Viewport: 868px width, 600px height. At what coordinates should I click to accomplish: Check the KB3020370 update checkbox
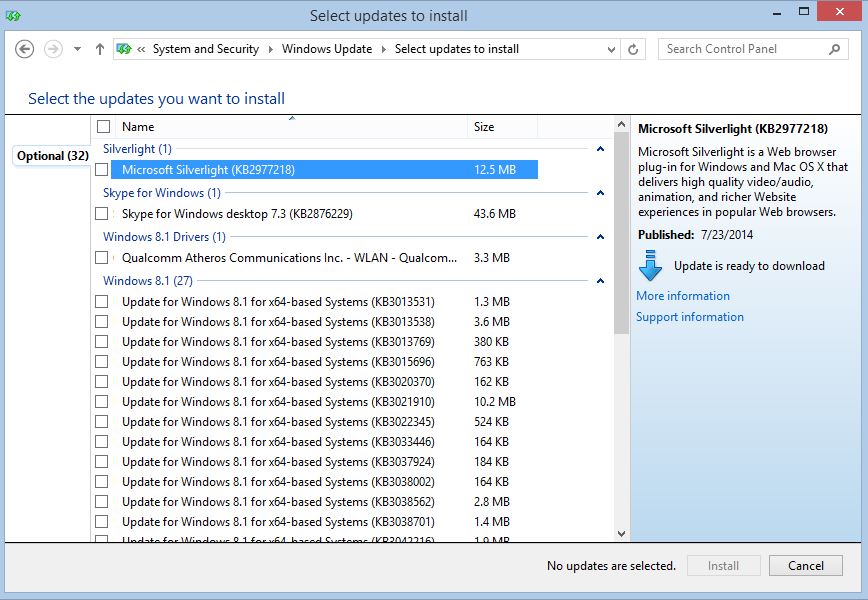tap(102, 382)
